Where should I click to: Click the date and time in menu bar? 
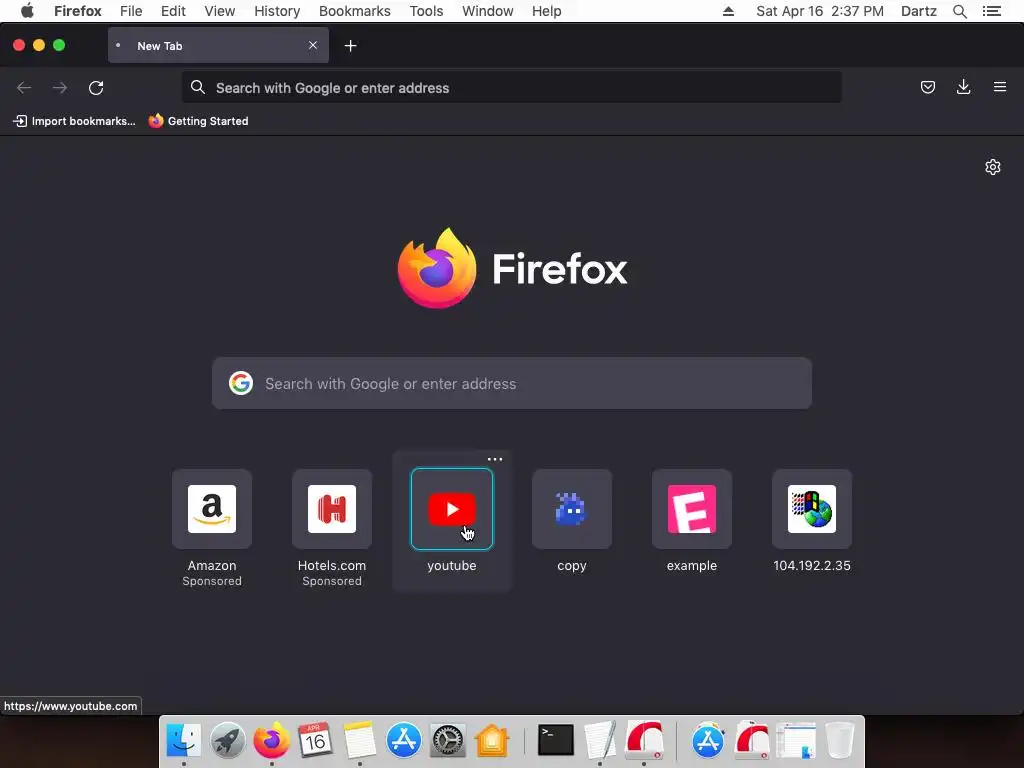pyautogui.click(x=820, y=11)
